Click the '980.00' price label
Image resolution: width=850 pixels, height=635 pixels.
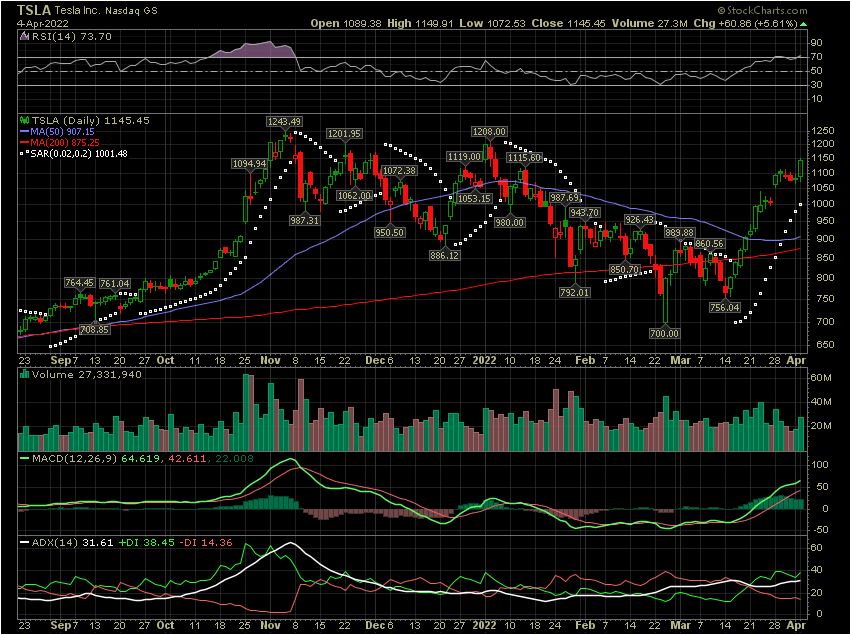tap(510, 222)
